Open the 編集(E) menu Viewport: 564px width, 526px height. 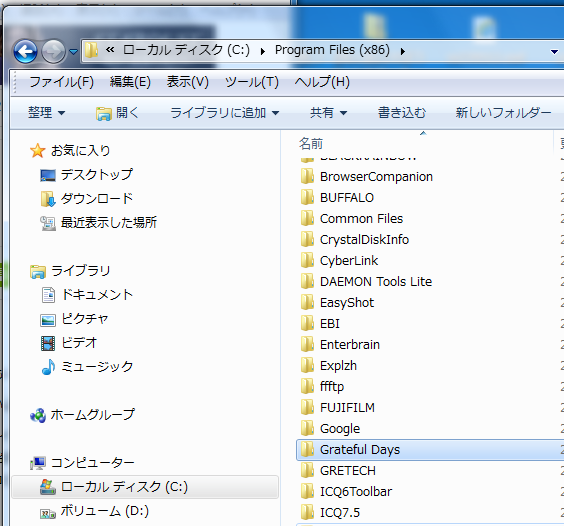tap(130, 82)
